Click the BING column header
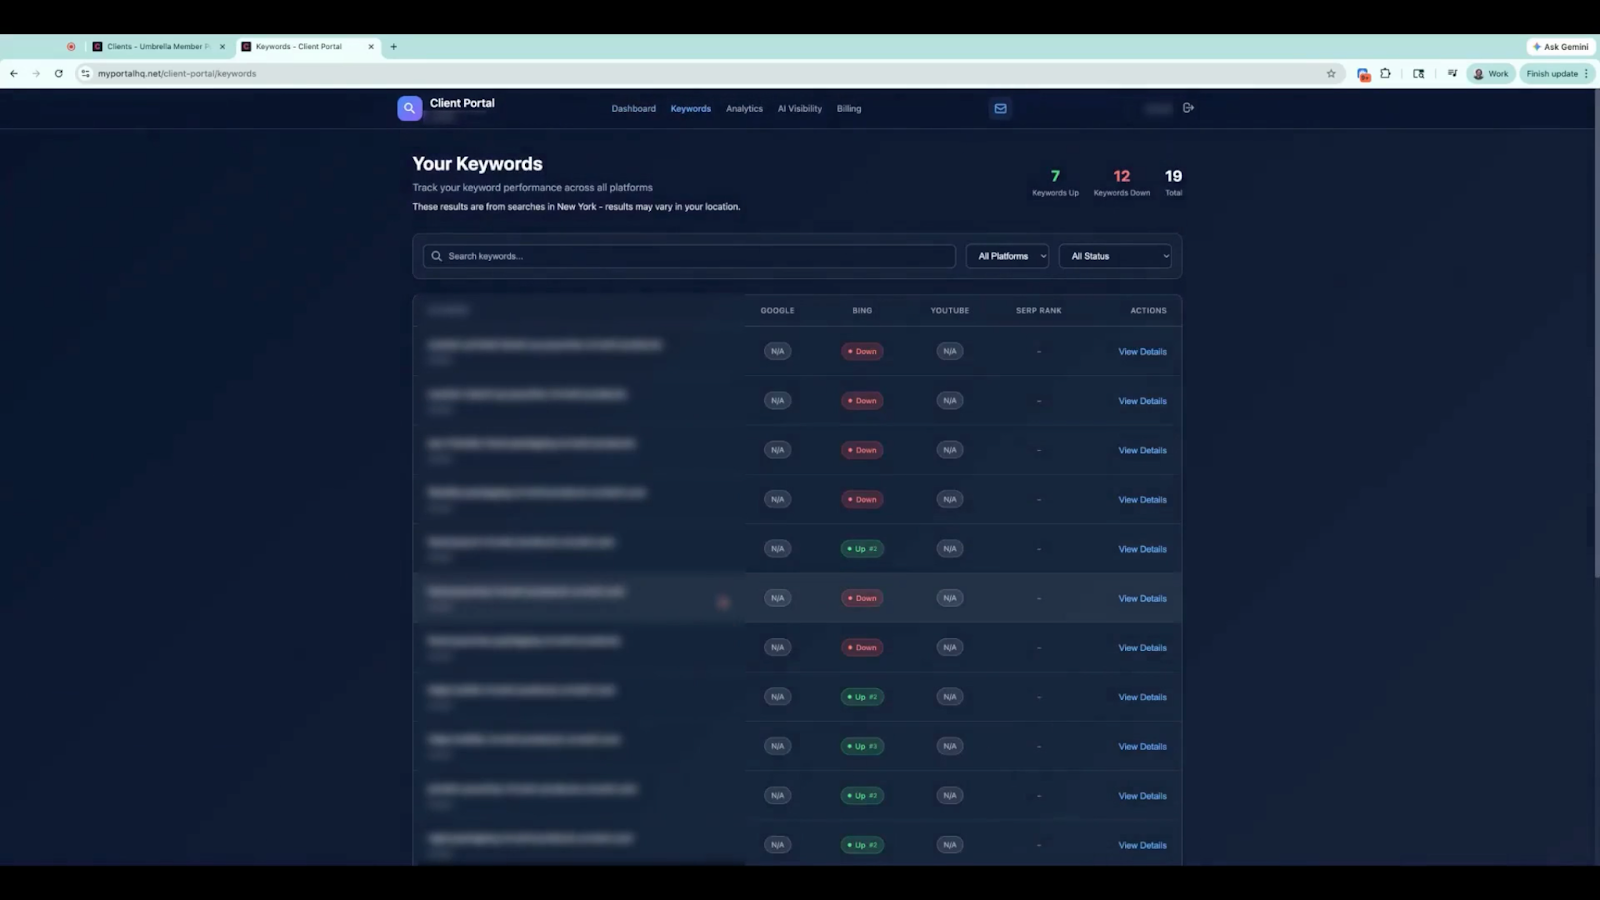This screenshot has width=1600, height=900. (x=862, y=310)
